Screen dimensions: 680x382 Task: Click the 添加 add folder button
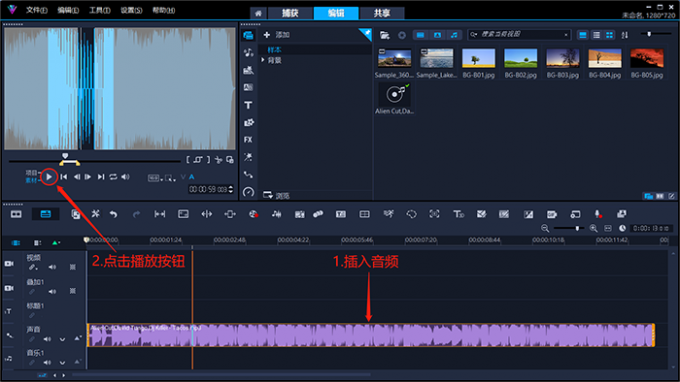point(277,35)
